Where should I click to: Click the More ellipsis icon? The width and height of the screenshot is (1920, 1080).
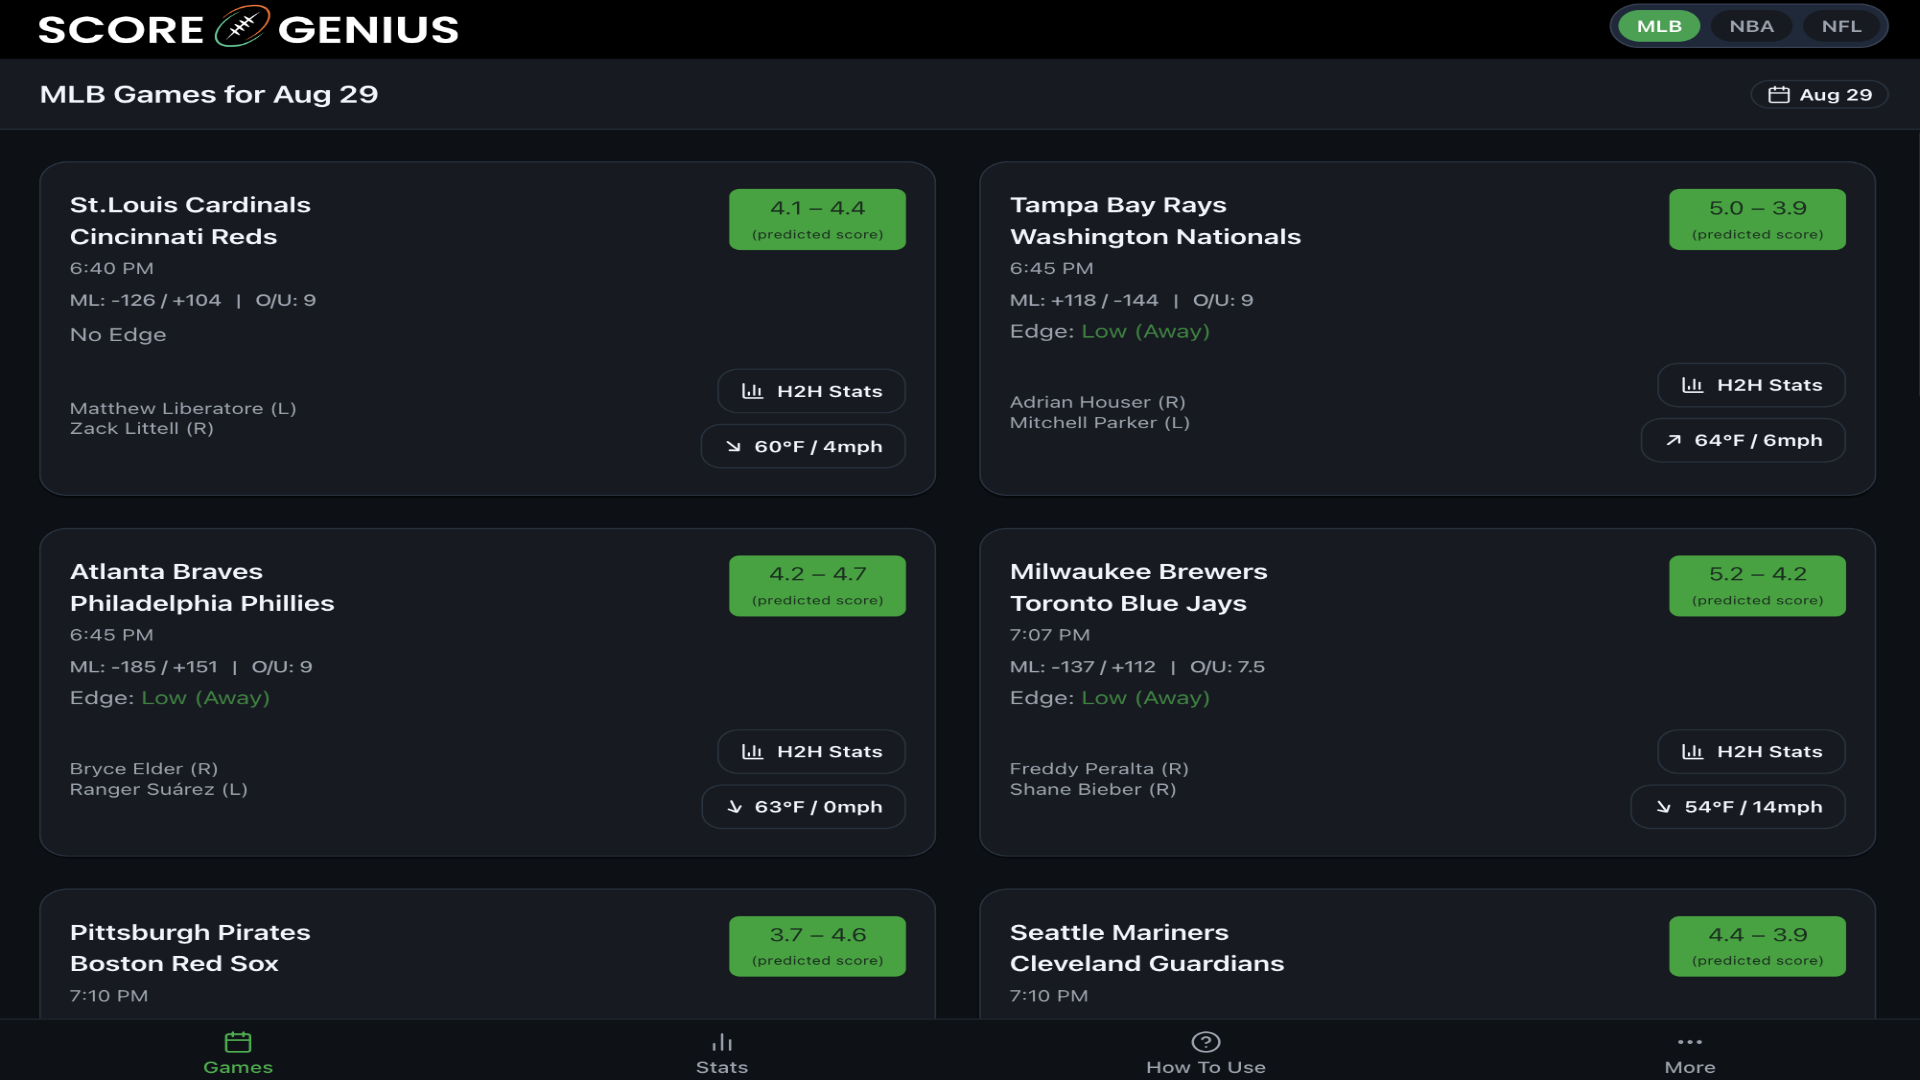coord(1690,1040)
